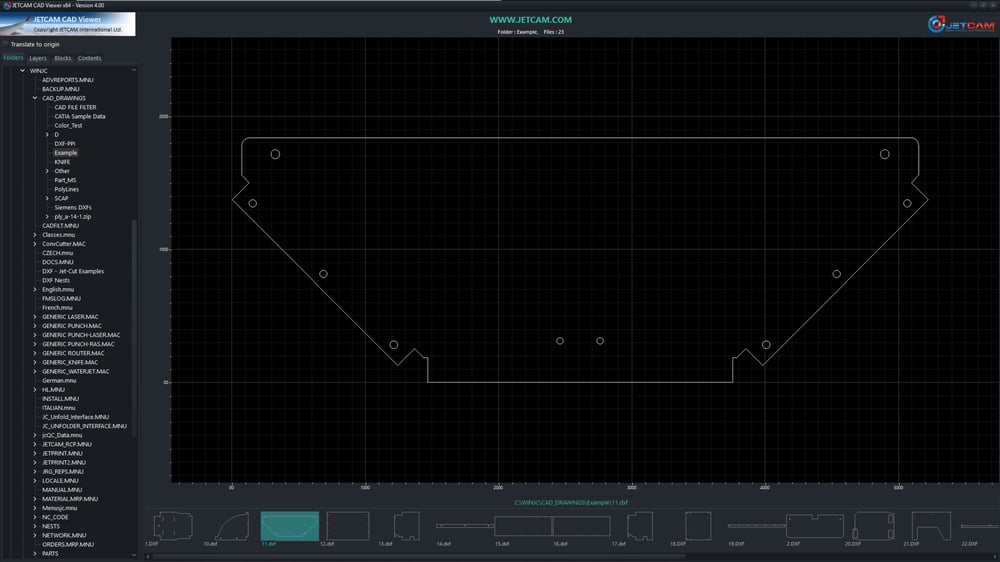The width and height of the screenshot is (1000, 562).
Task: Select the KNIFE folder in the tree
Action: point(62,162)
